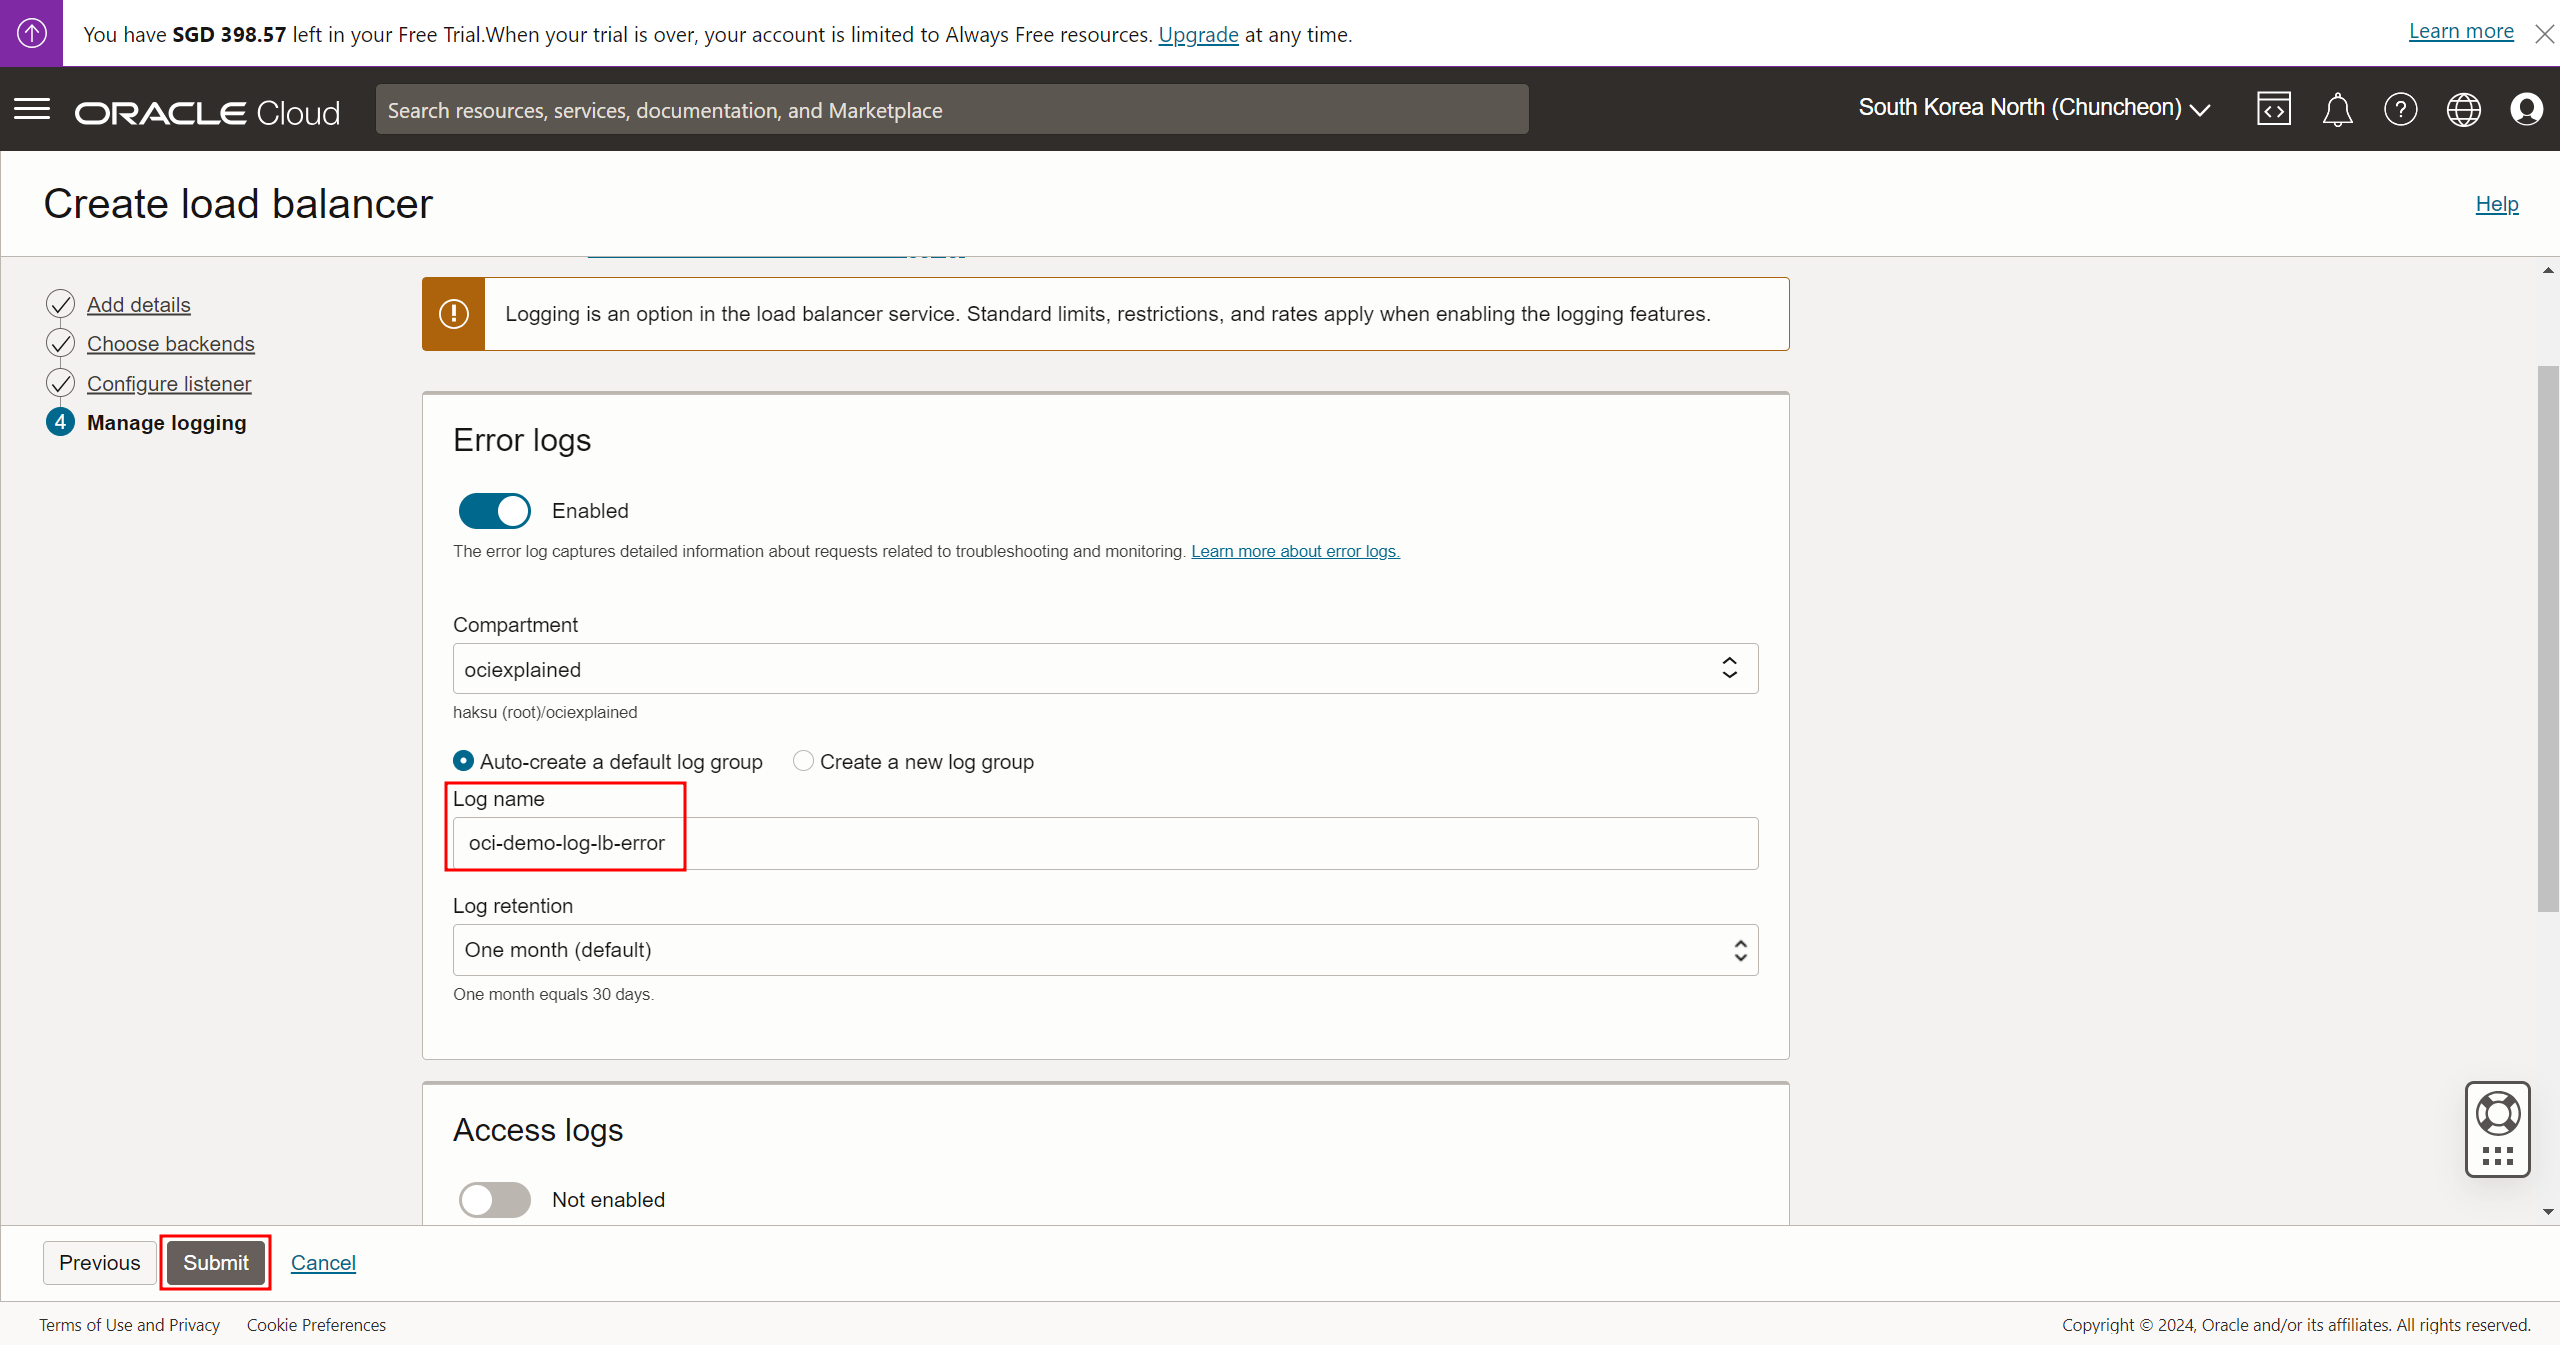Open the notifications bell

tap(2337, 109)
